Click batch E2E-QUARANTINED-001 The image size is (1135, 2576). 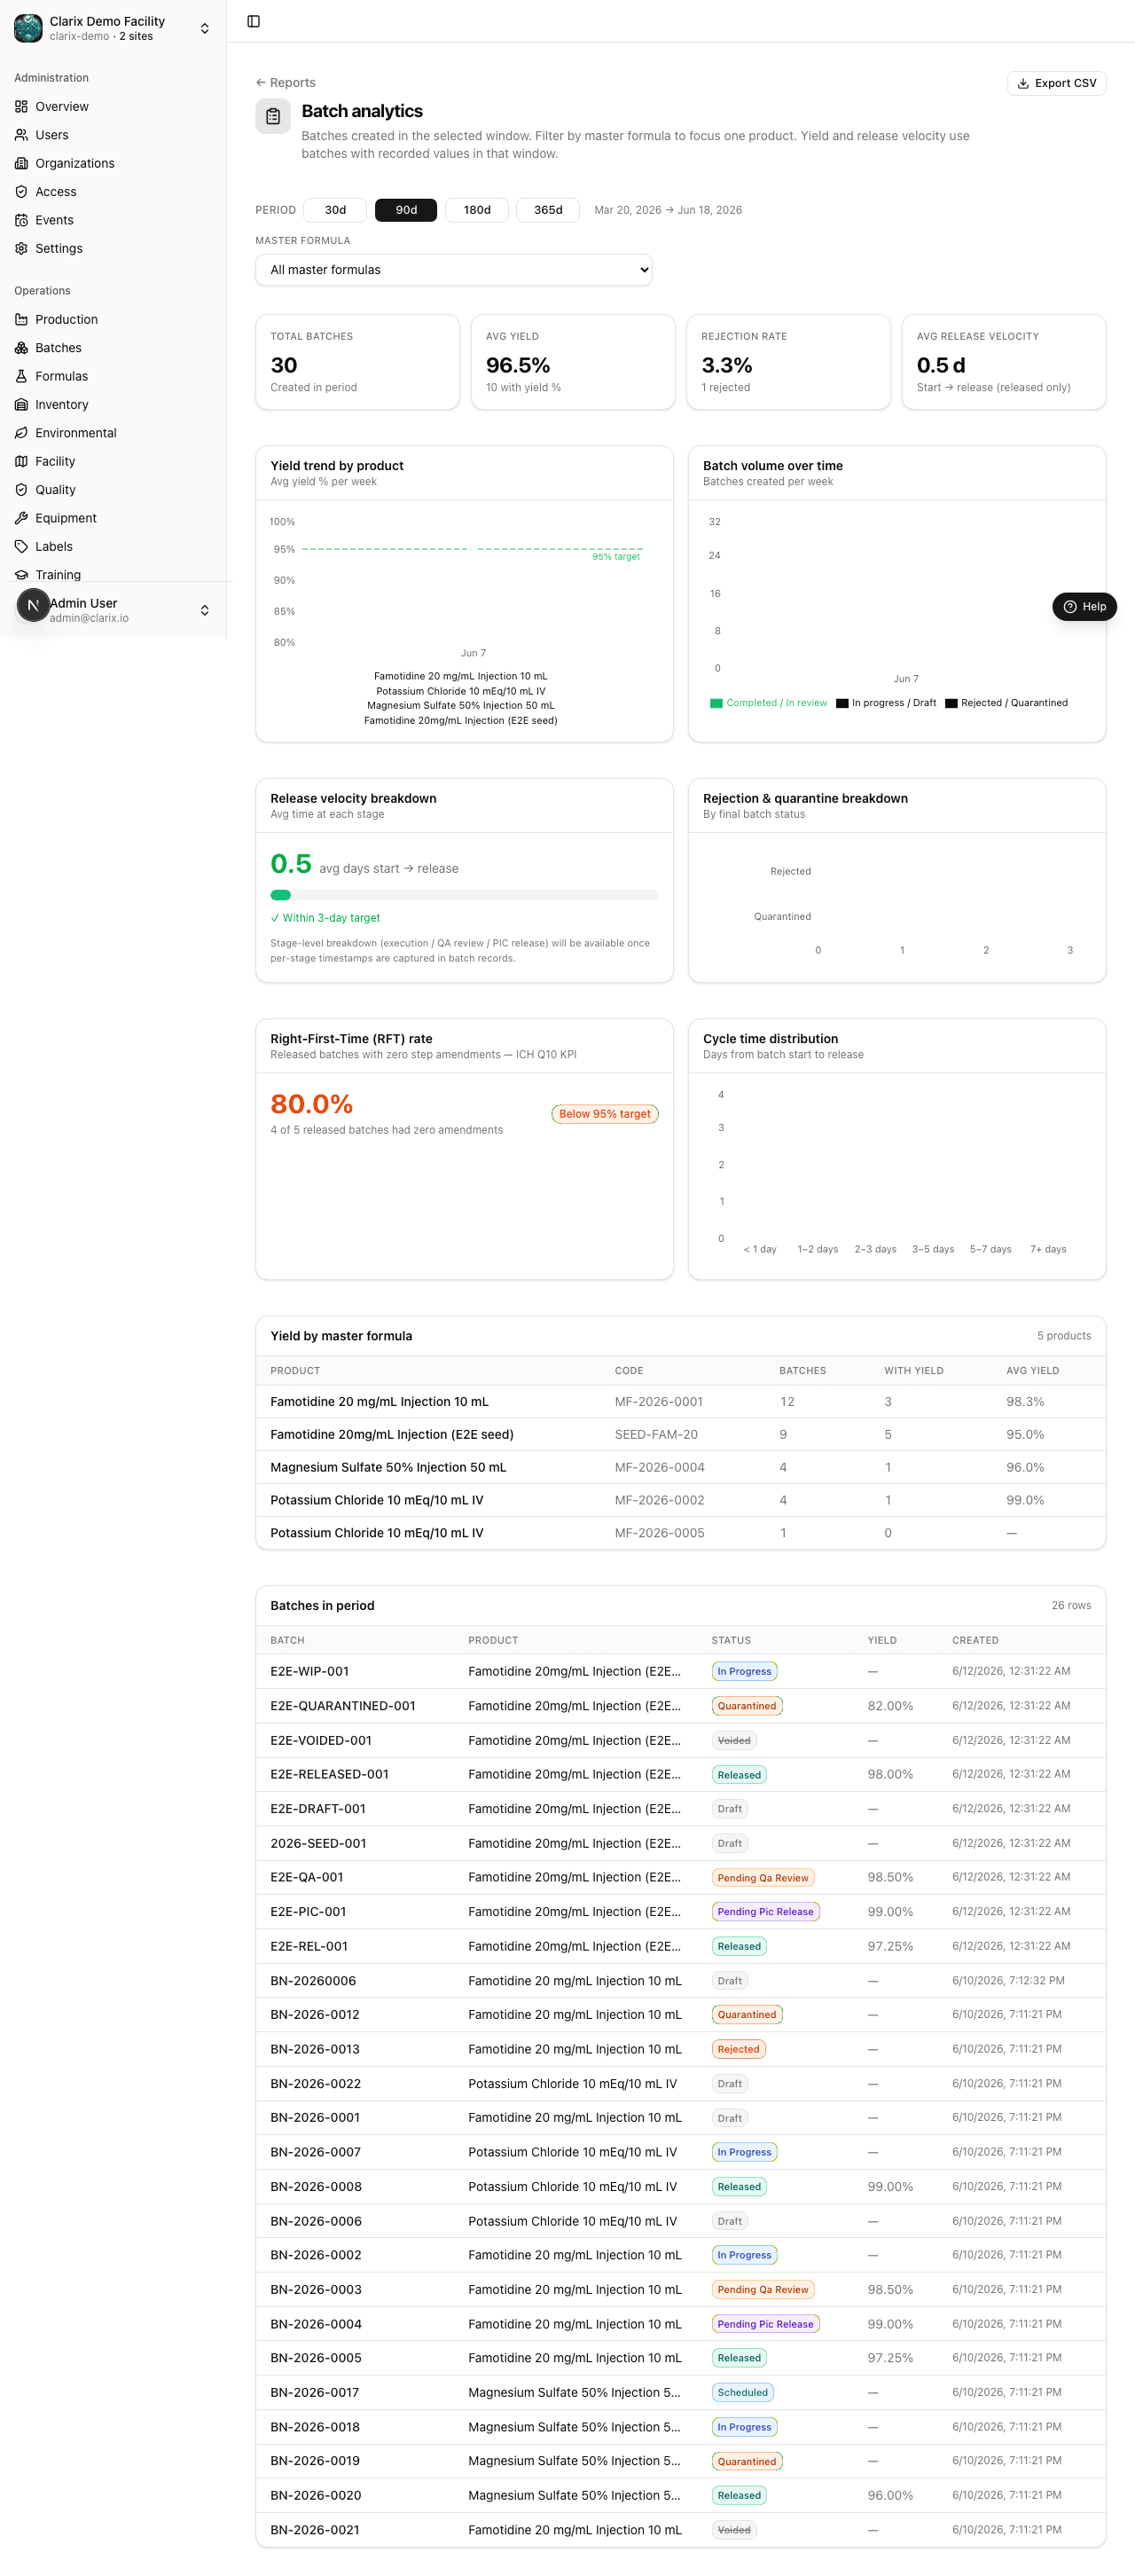(342, 1706)
